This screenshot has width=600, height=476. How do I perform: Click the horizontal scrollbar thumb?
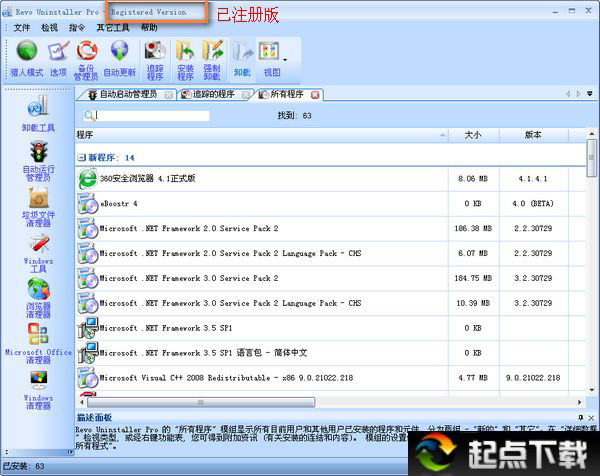(201, 402)
